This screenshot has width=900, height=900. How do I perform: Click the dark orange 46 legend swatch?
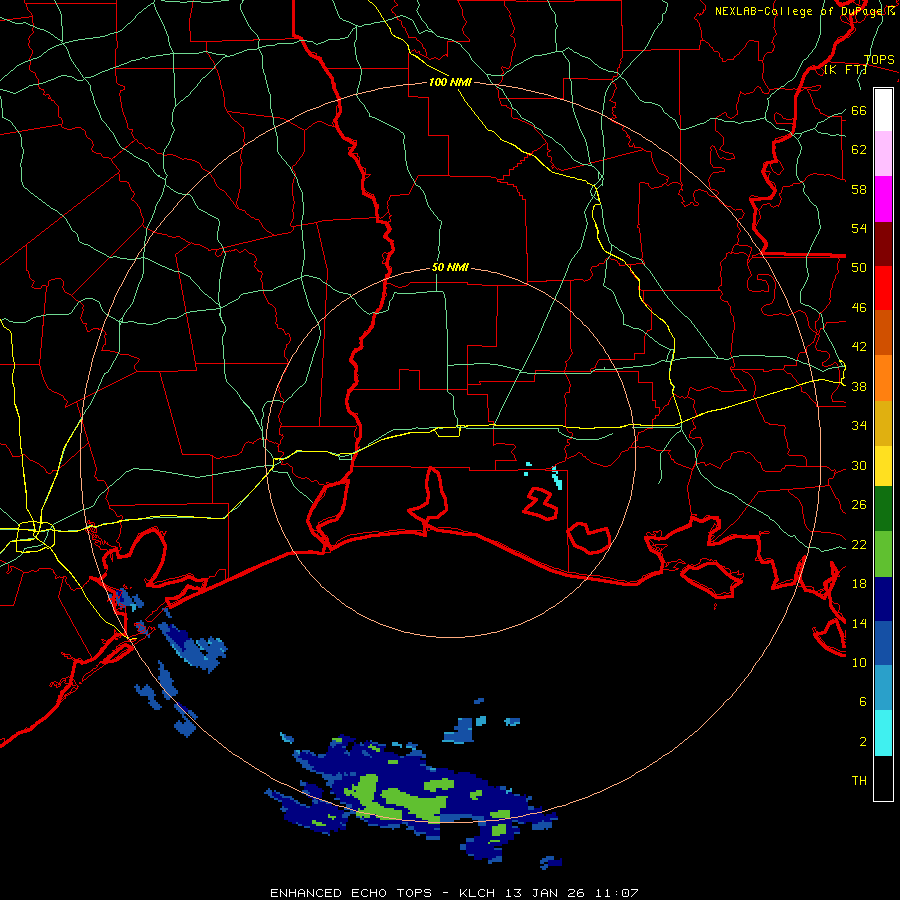point(883,332)
